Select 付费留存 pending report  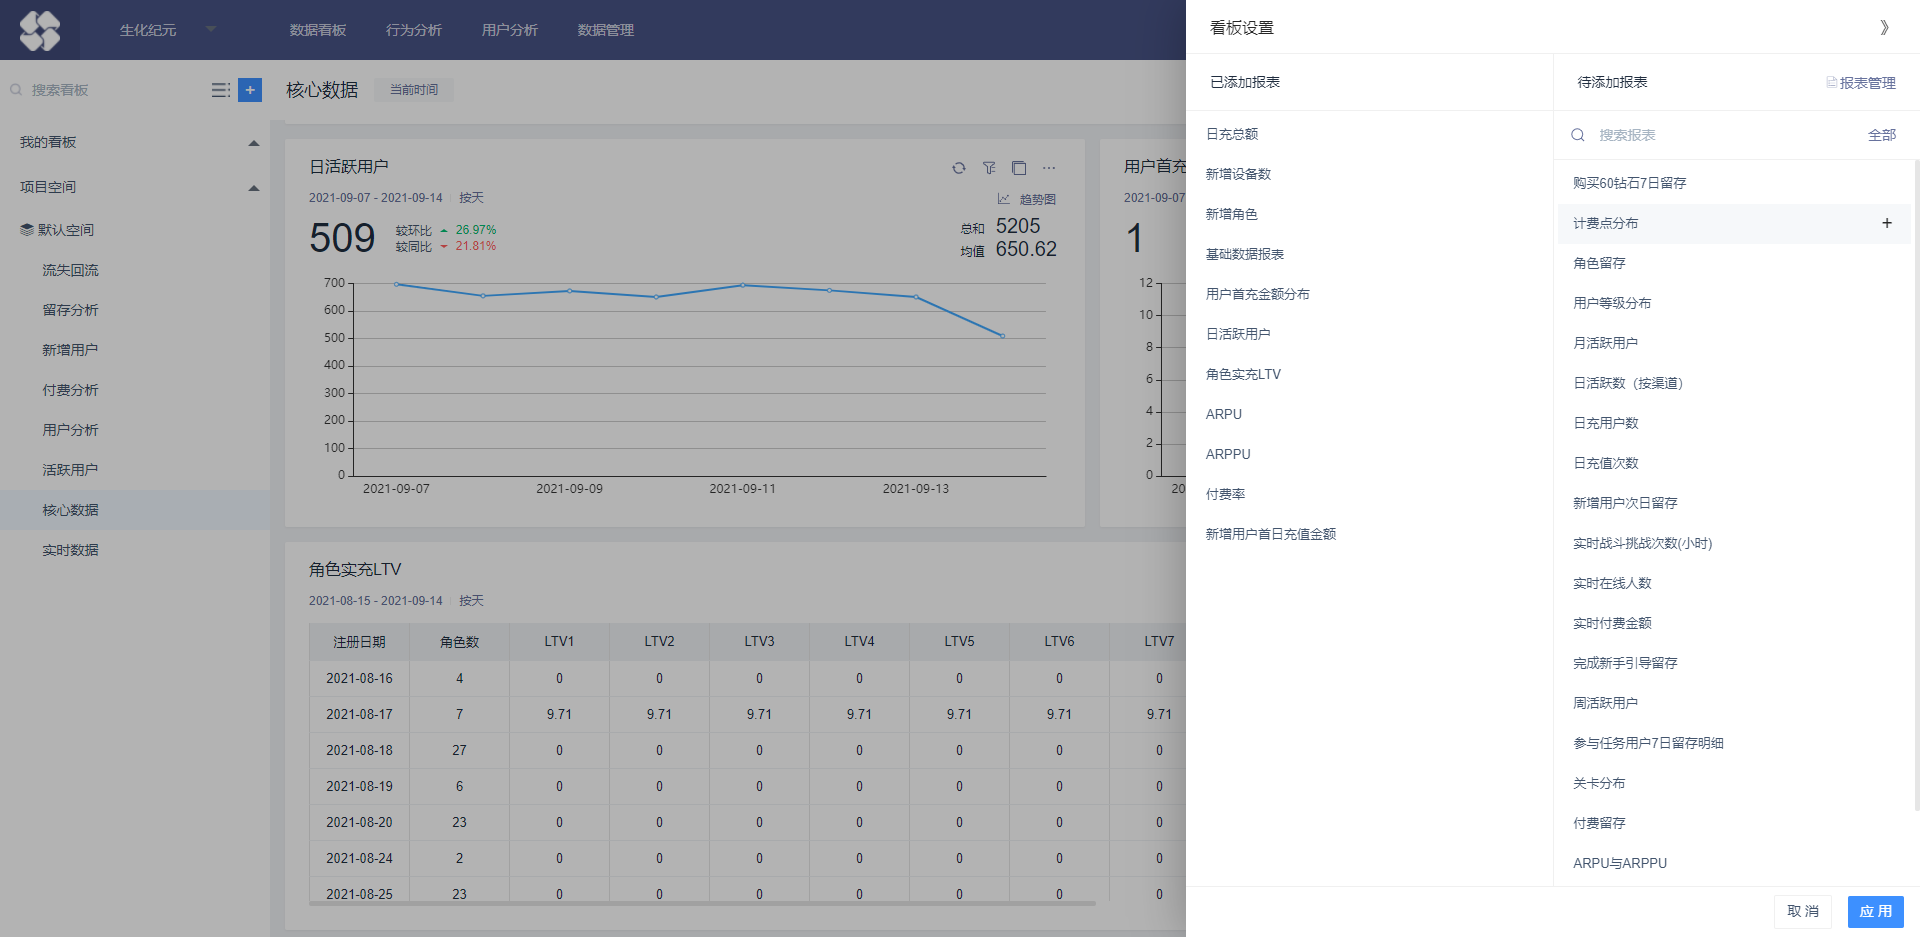click(1599, 823)
